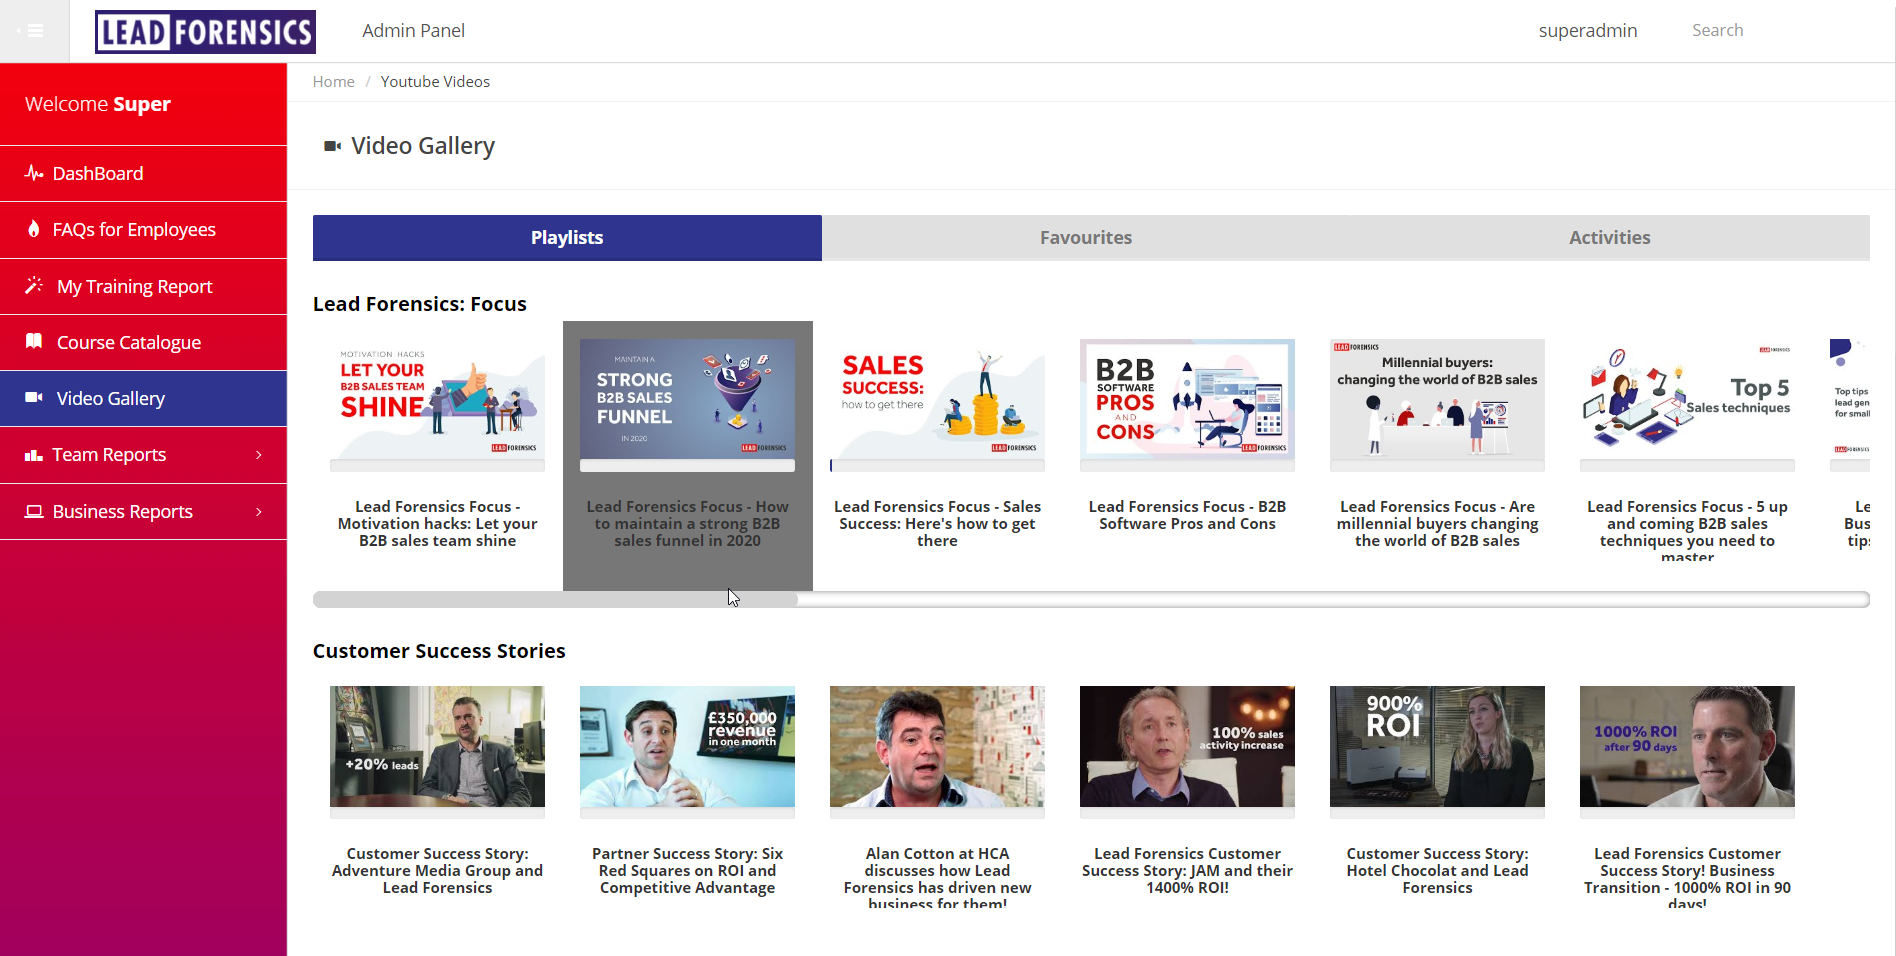Click the Course Catalogue book icon
The height and width of the screenshot is (956, 1896).
(x=34, y=342)
